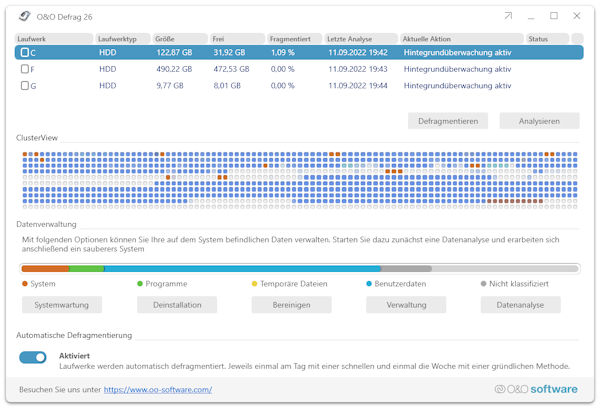Image resolution: width=600 pixels, height=408 pixels.
Task: Sort by the Laufwerk column header
Action: (x=54, y=39)
